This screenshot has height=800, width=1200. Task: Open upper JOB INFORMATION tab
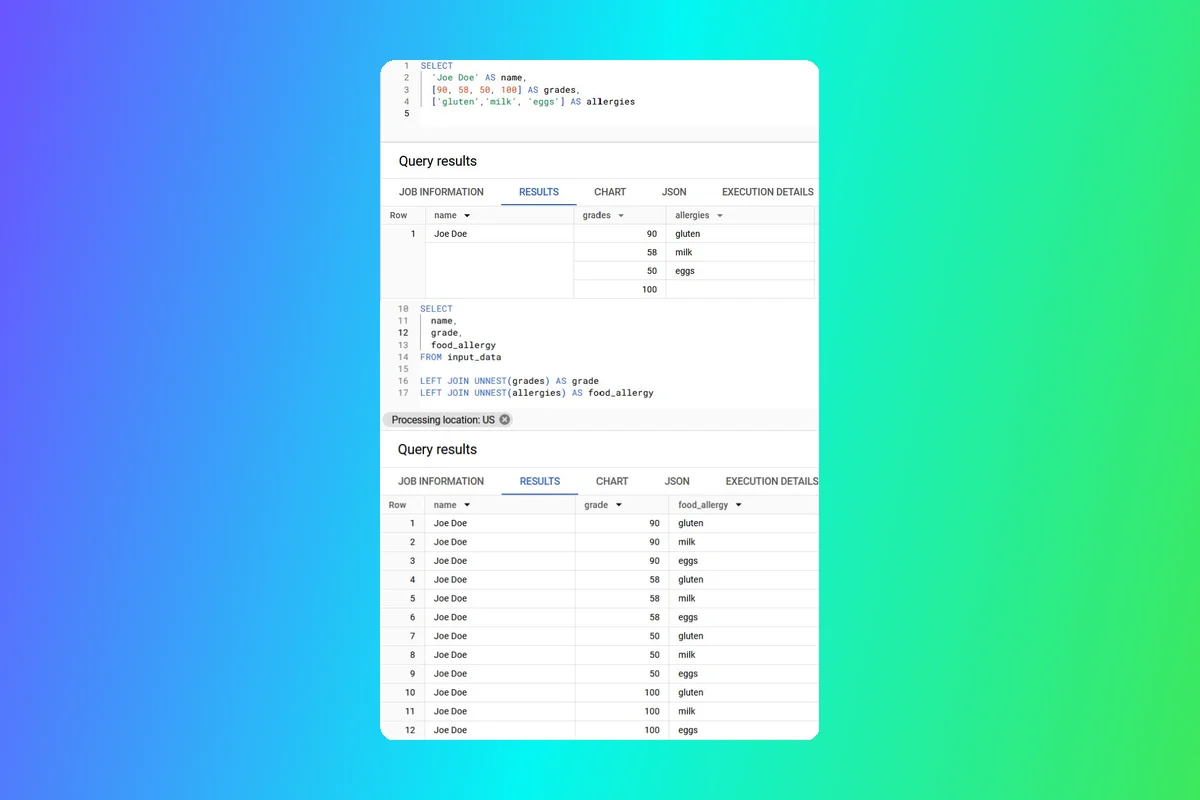441,192
